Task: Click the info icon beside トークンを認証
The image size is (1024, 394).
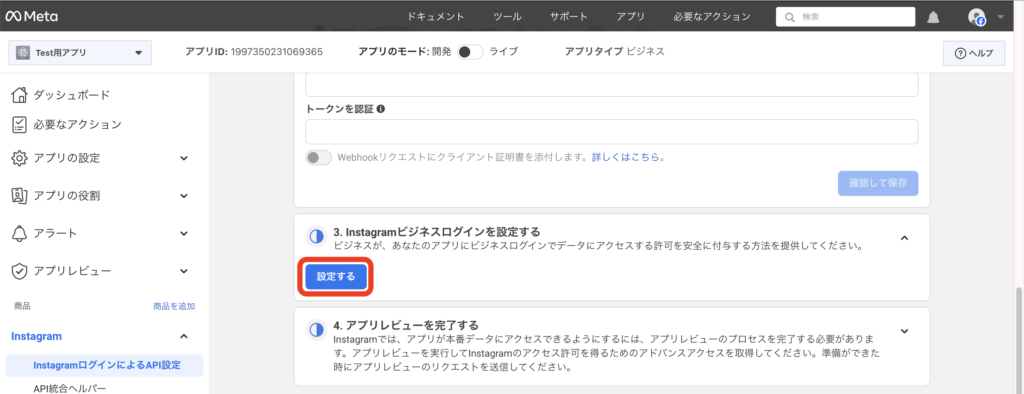Action: pos(381,109)
